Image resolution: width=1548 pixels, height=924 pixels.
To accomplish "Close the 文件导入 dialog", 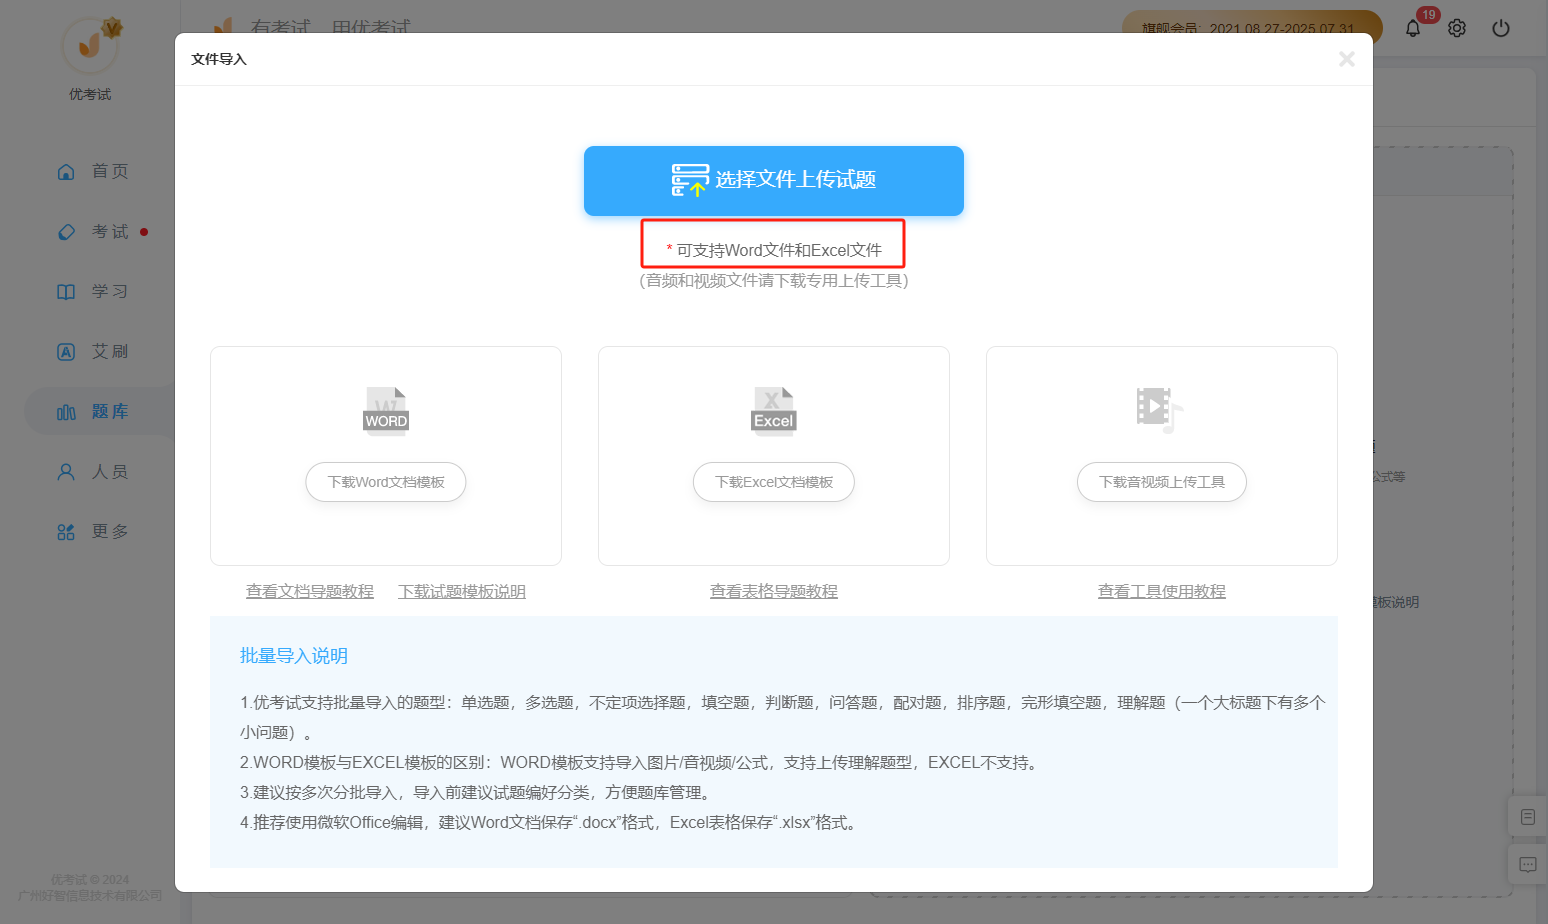I will point(1346,59).
